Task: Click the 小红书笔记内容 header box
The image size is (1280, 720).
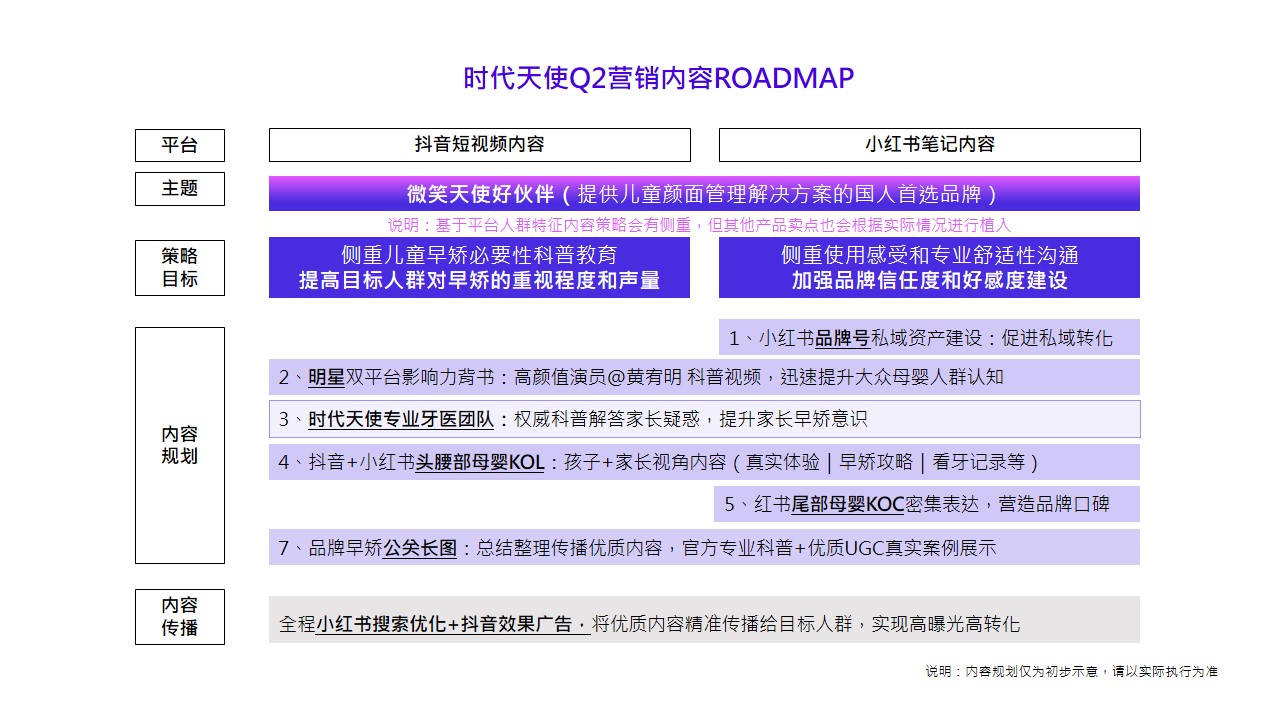Action: coord(930,145)
